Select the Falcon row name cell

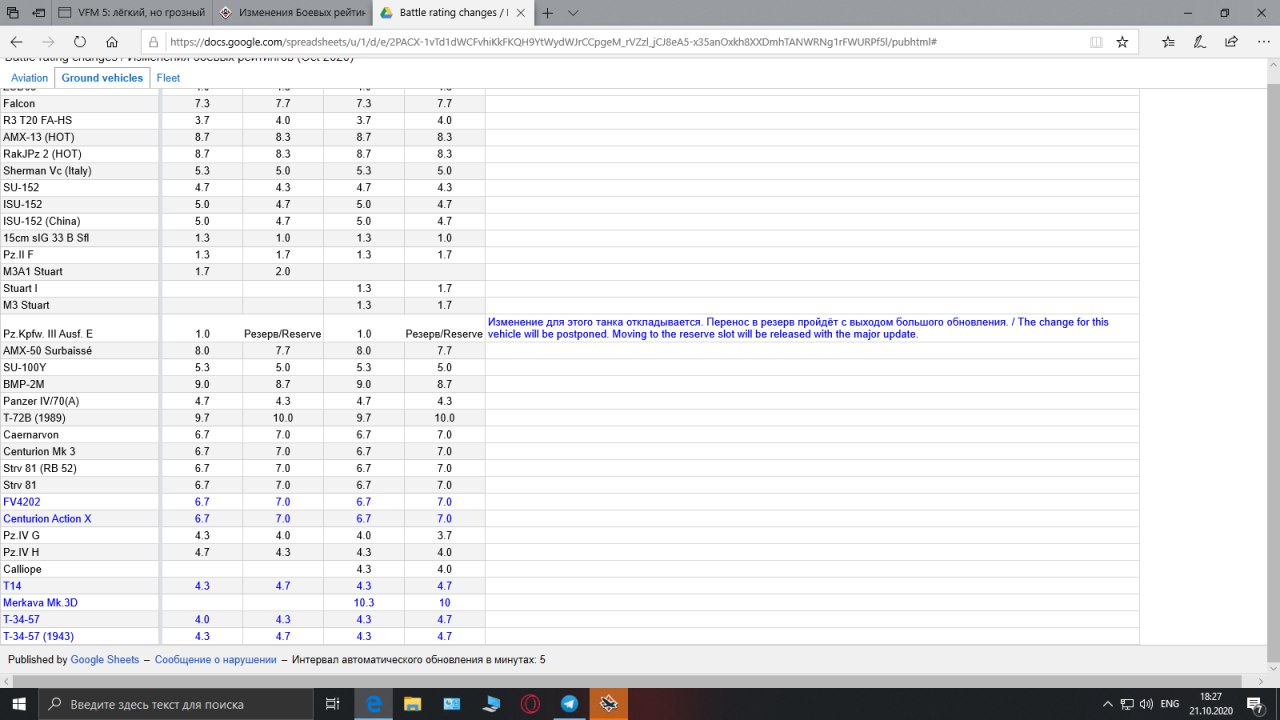pos(79,103)
